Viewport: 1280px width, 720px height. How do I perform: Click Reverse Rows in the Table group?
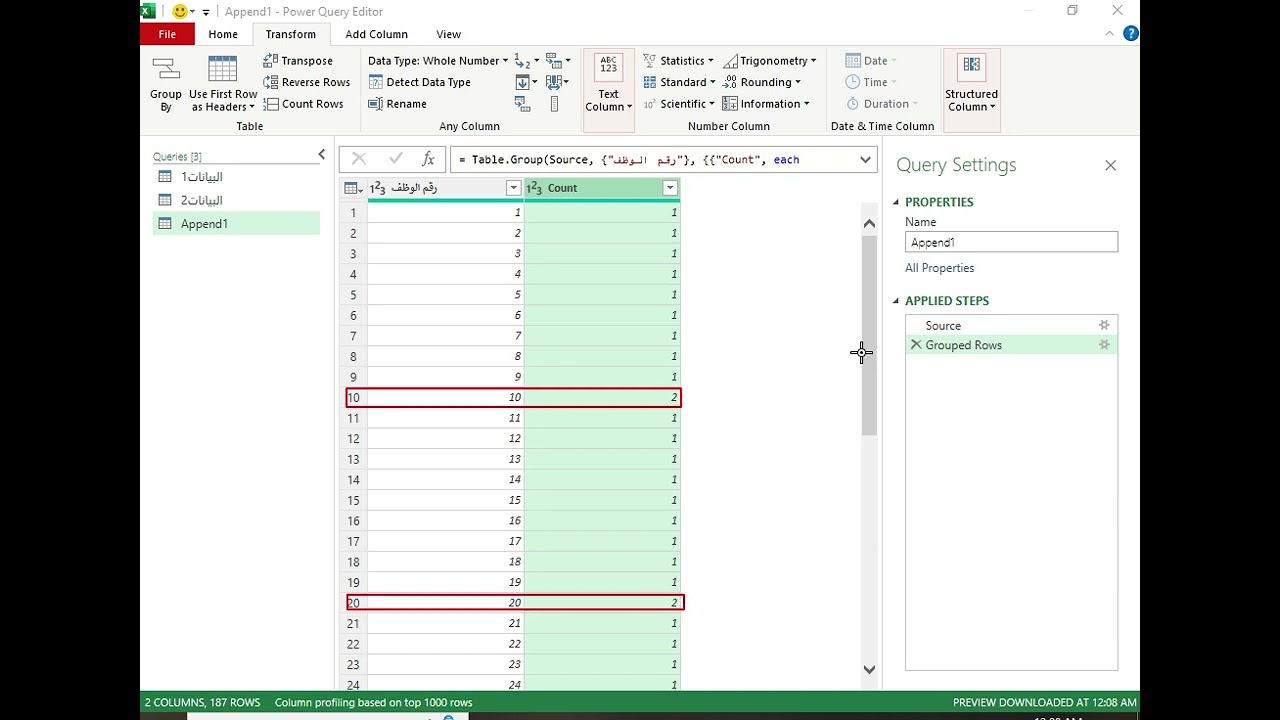[x=307, y=82]
